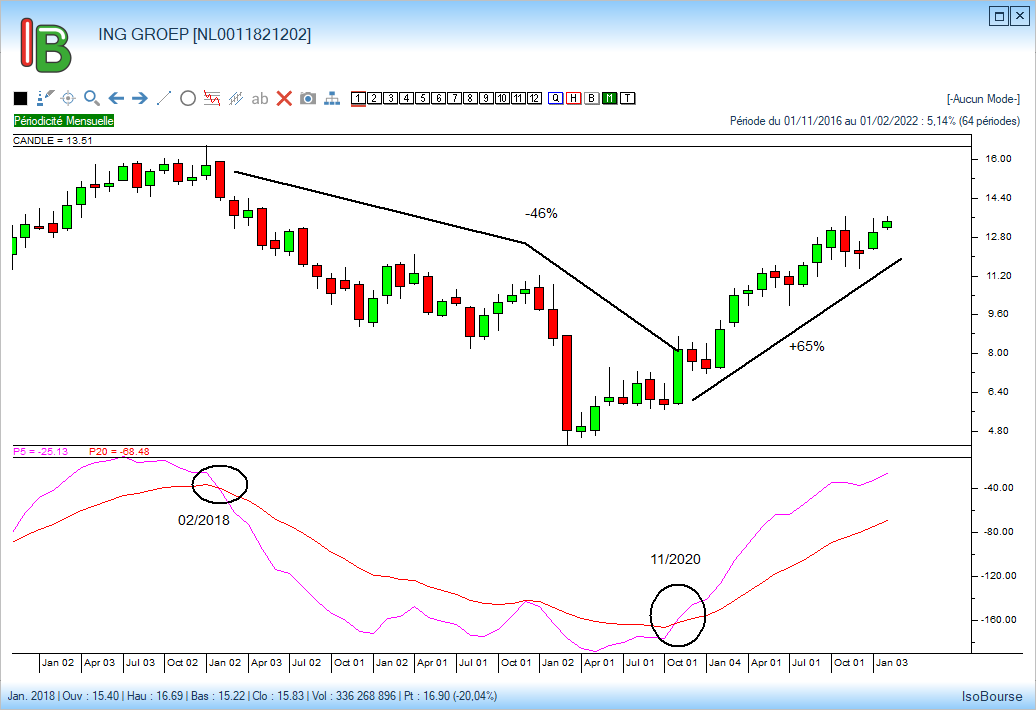Click the 11/2020 annotation text
The width and height of the screenshot is (1036, 710).
(x=675, y=559)
